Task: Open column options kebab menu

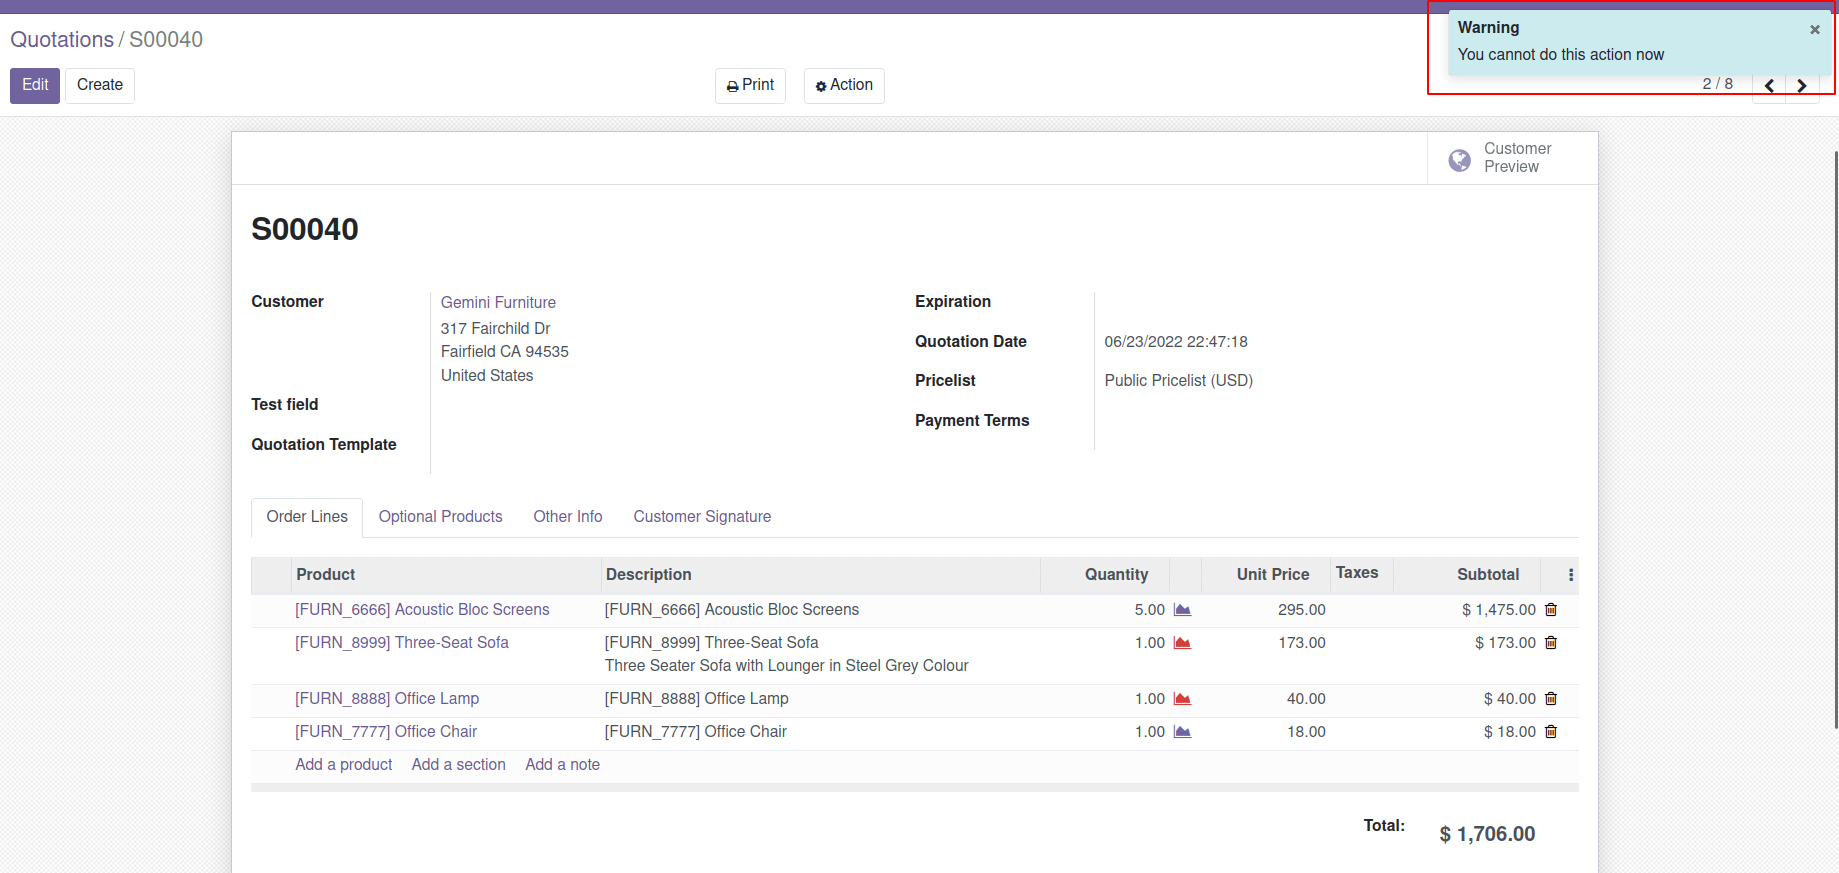Action: (x=1571, y=575)
